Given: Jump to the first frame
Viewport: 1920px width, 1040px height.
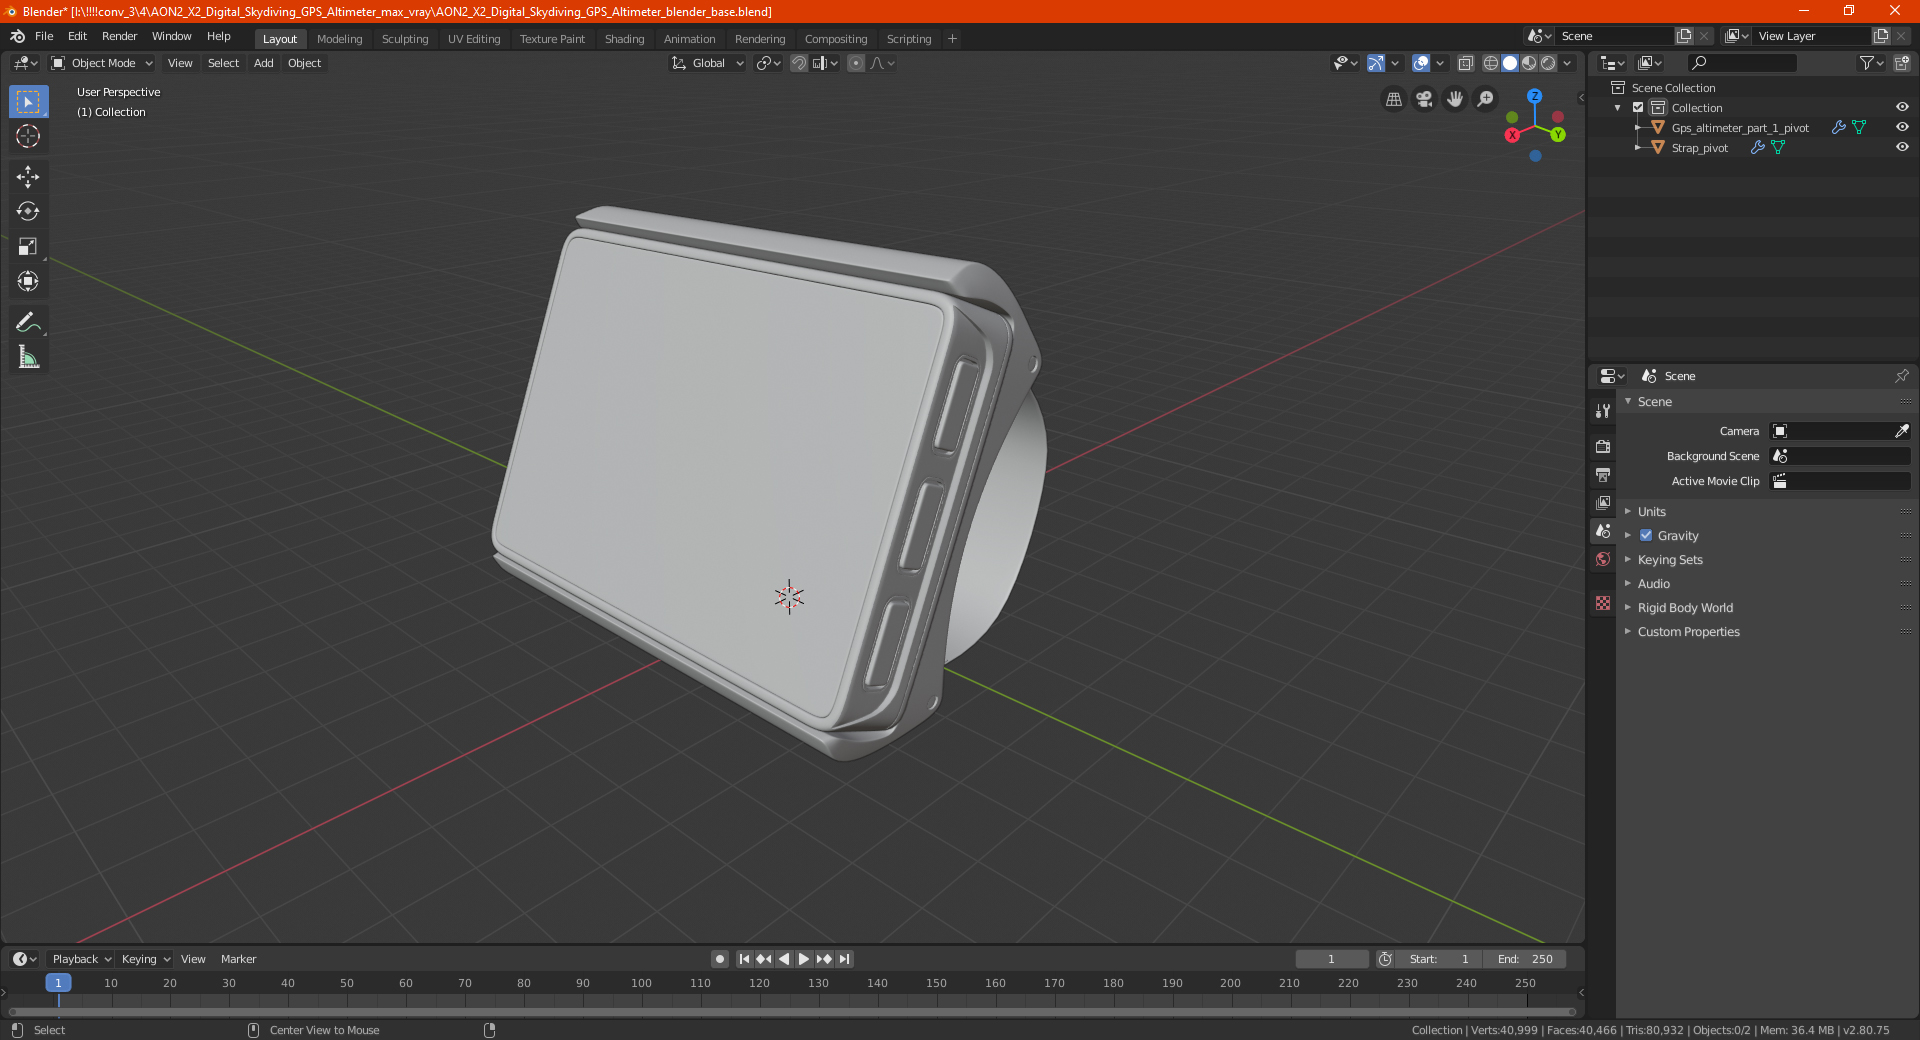Looking at the screenshot, I should pyautogui.click(x=744, y=959).
